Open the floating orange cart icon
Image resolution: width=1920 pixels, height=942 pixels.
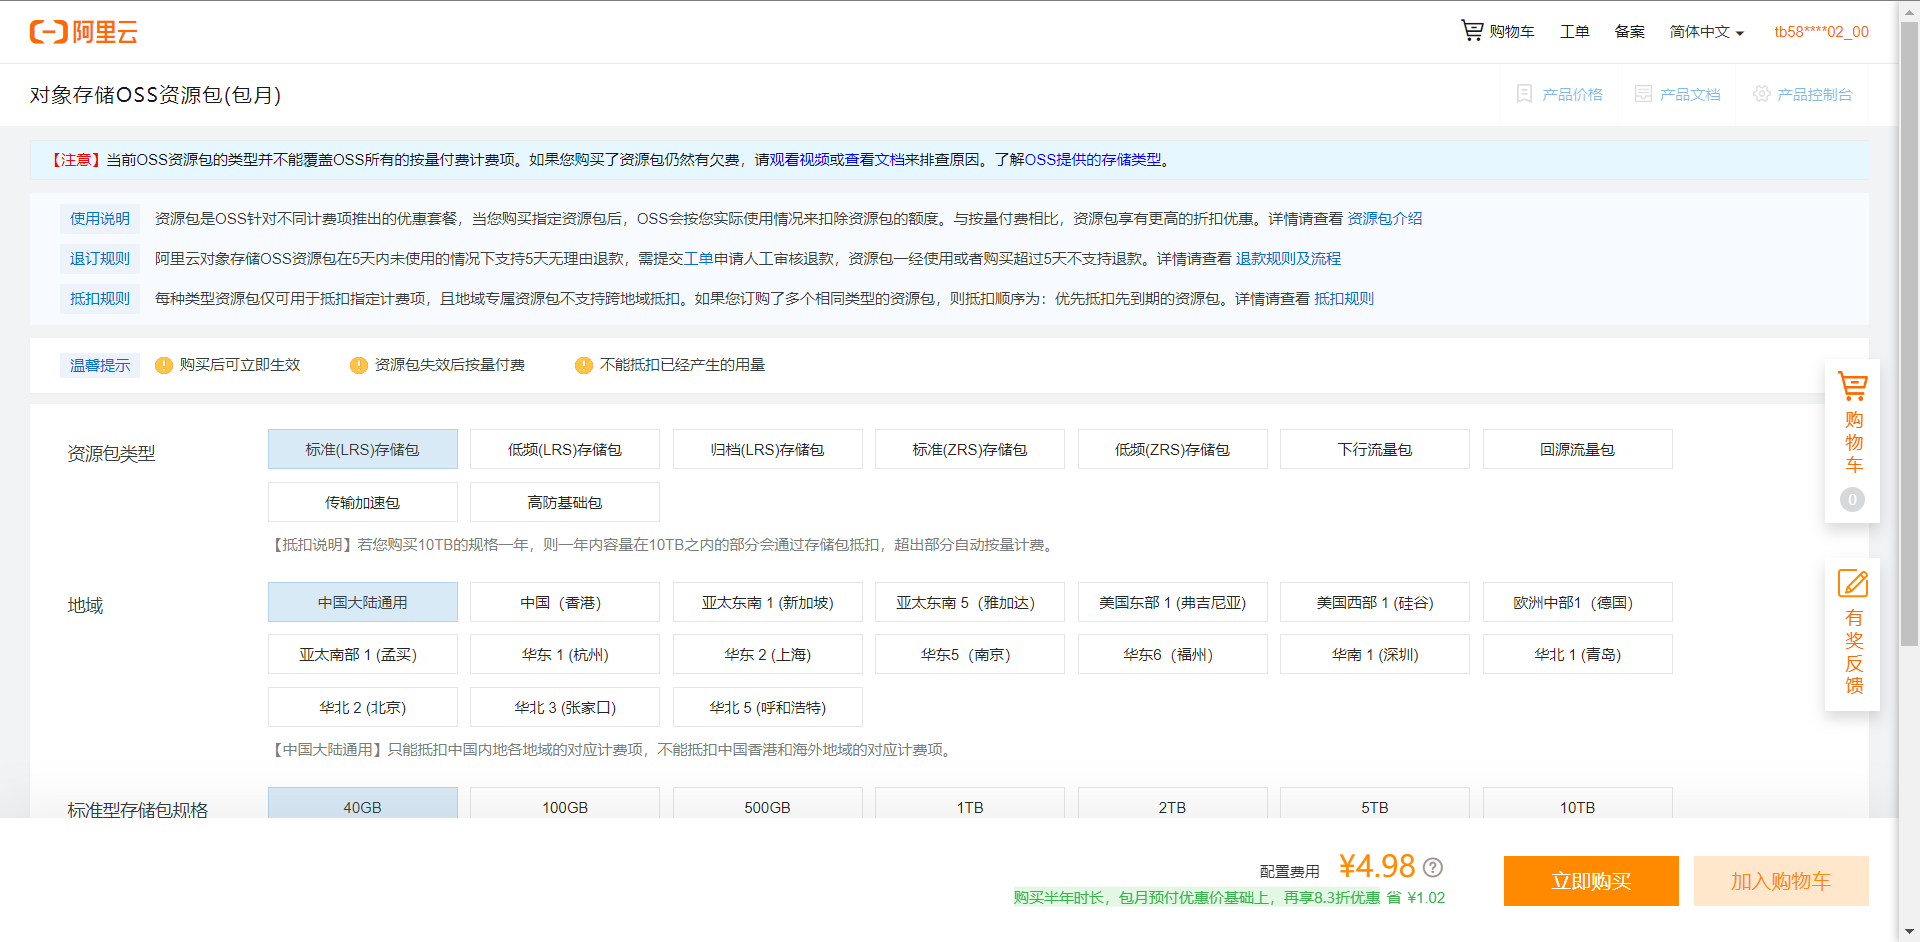tap(1852, 386)
